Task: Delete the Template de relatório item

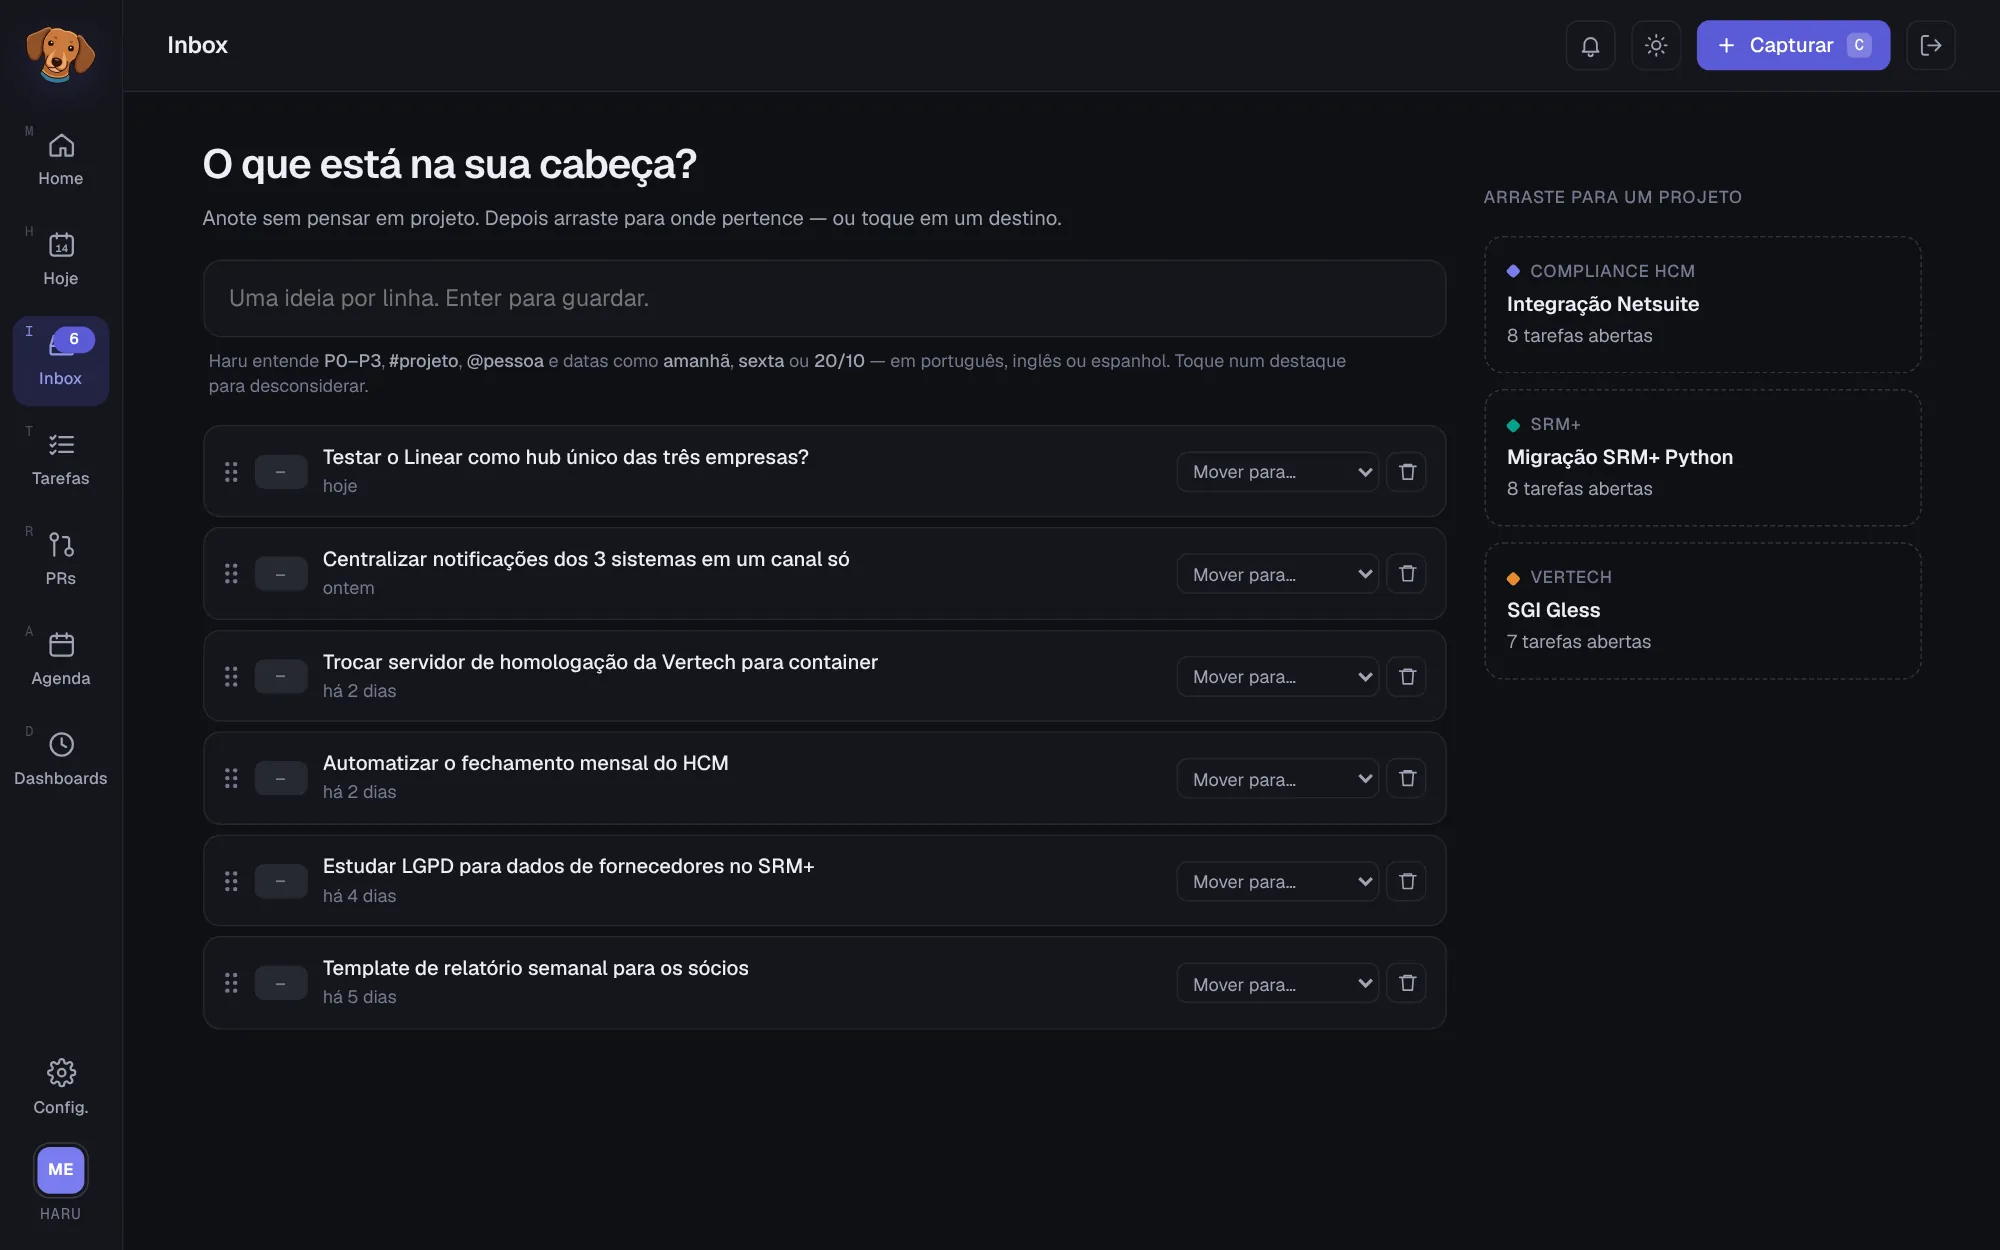Action: coord(1407,984)
